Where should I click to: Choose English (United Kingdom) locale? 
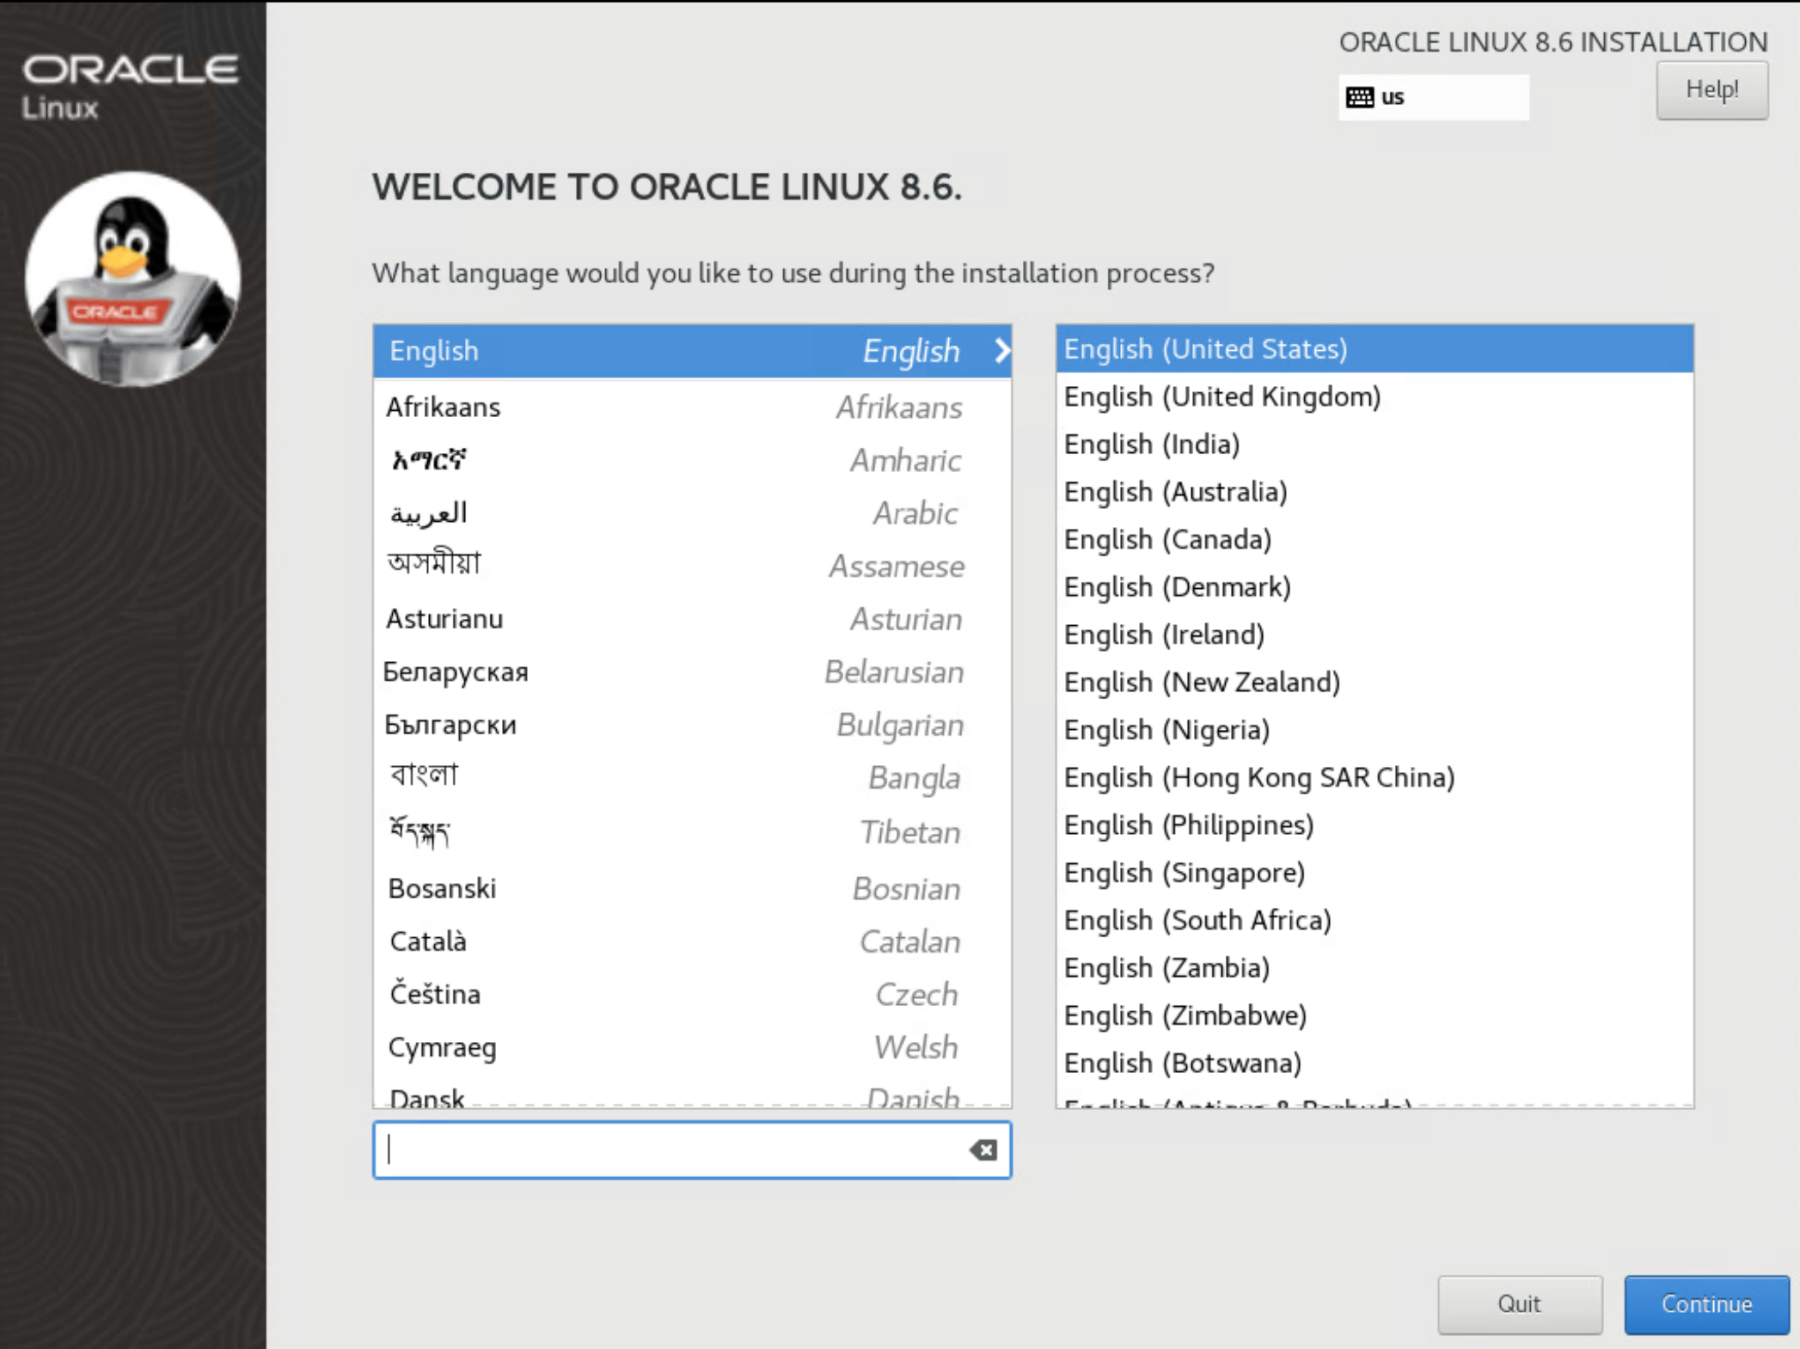click(1375, 397)
